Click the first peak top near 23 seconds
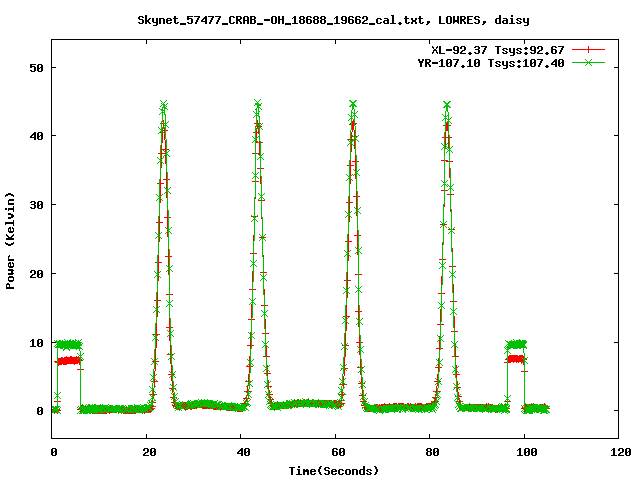The width and height of the screenshot is (640, 480). click(x=164, y=104)
